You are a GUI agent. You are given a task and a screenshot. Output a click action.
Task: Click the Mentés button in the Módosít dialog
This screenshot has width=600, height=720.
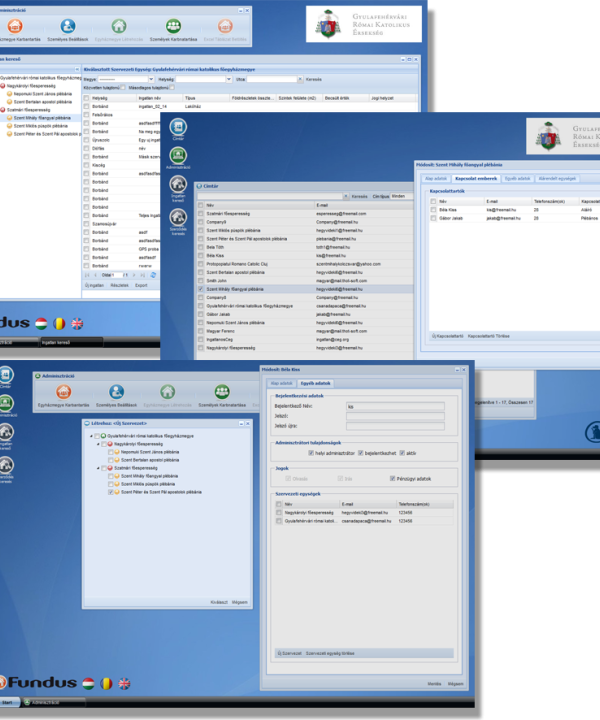(x=434, y=684)
